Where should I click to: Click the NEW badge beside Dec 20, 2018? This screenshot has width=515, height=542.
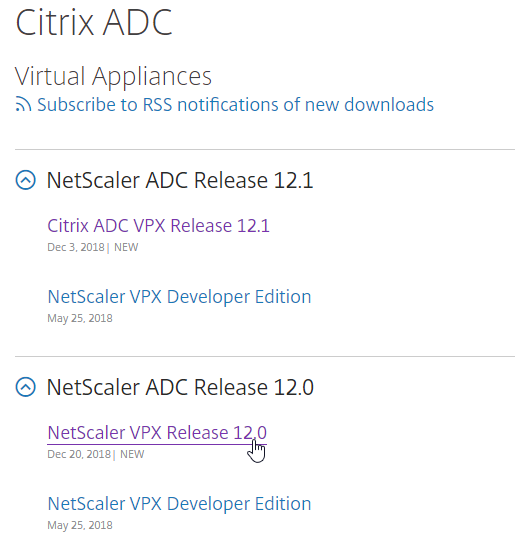click(132, 454)
